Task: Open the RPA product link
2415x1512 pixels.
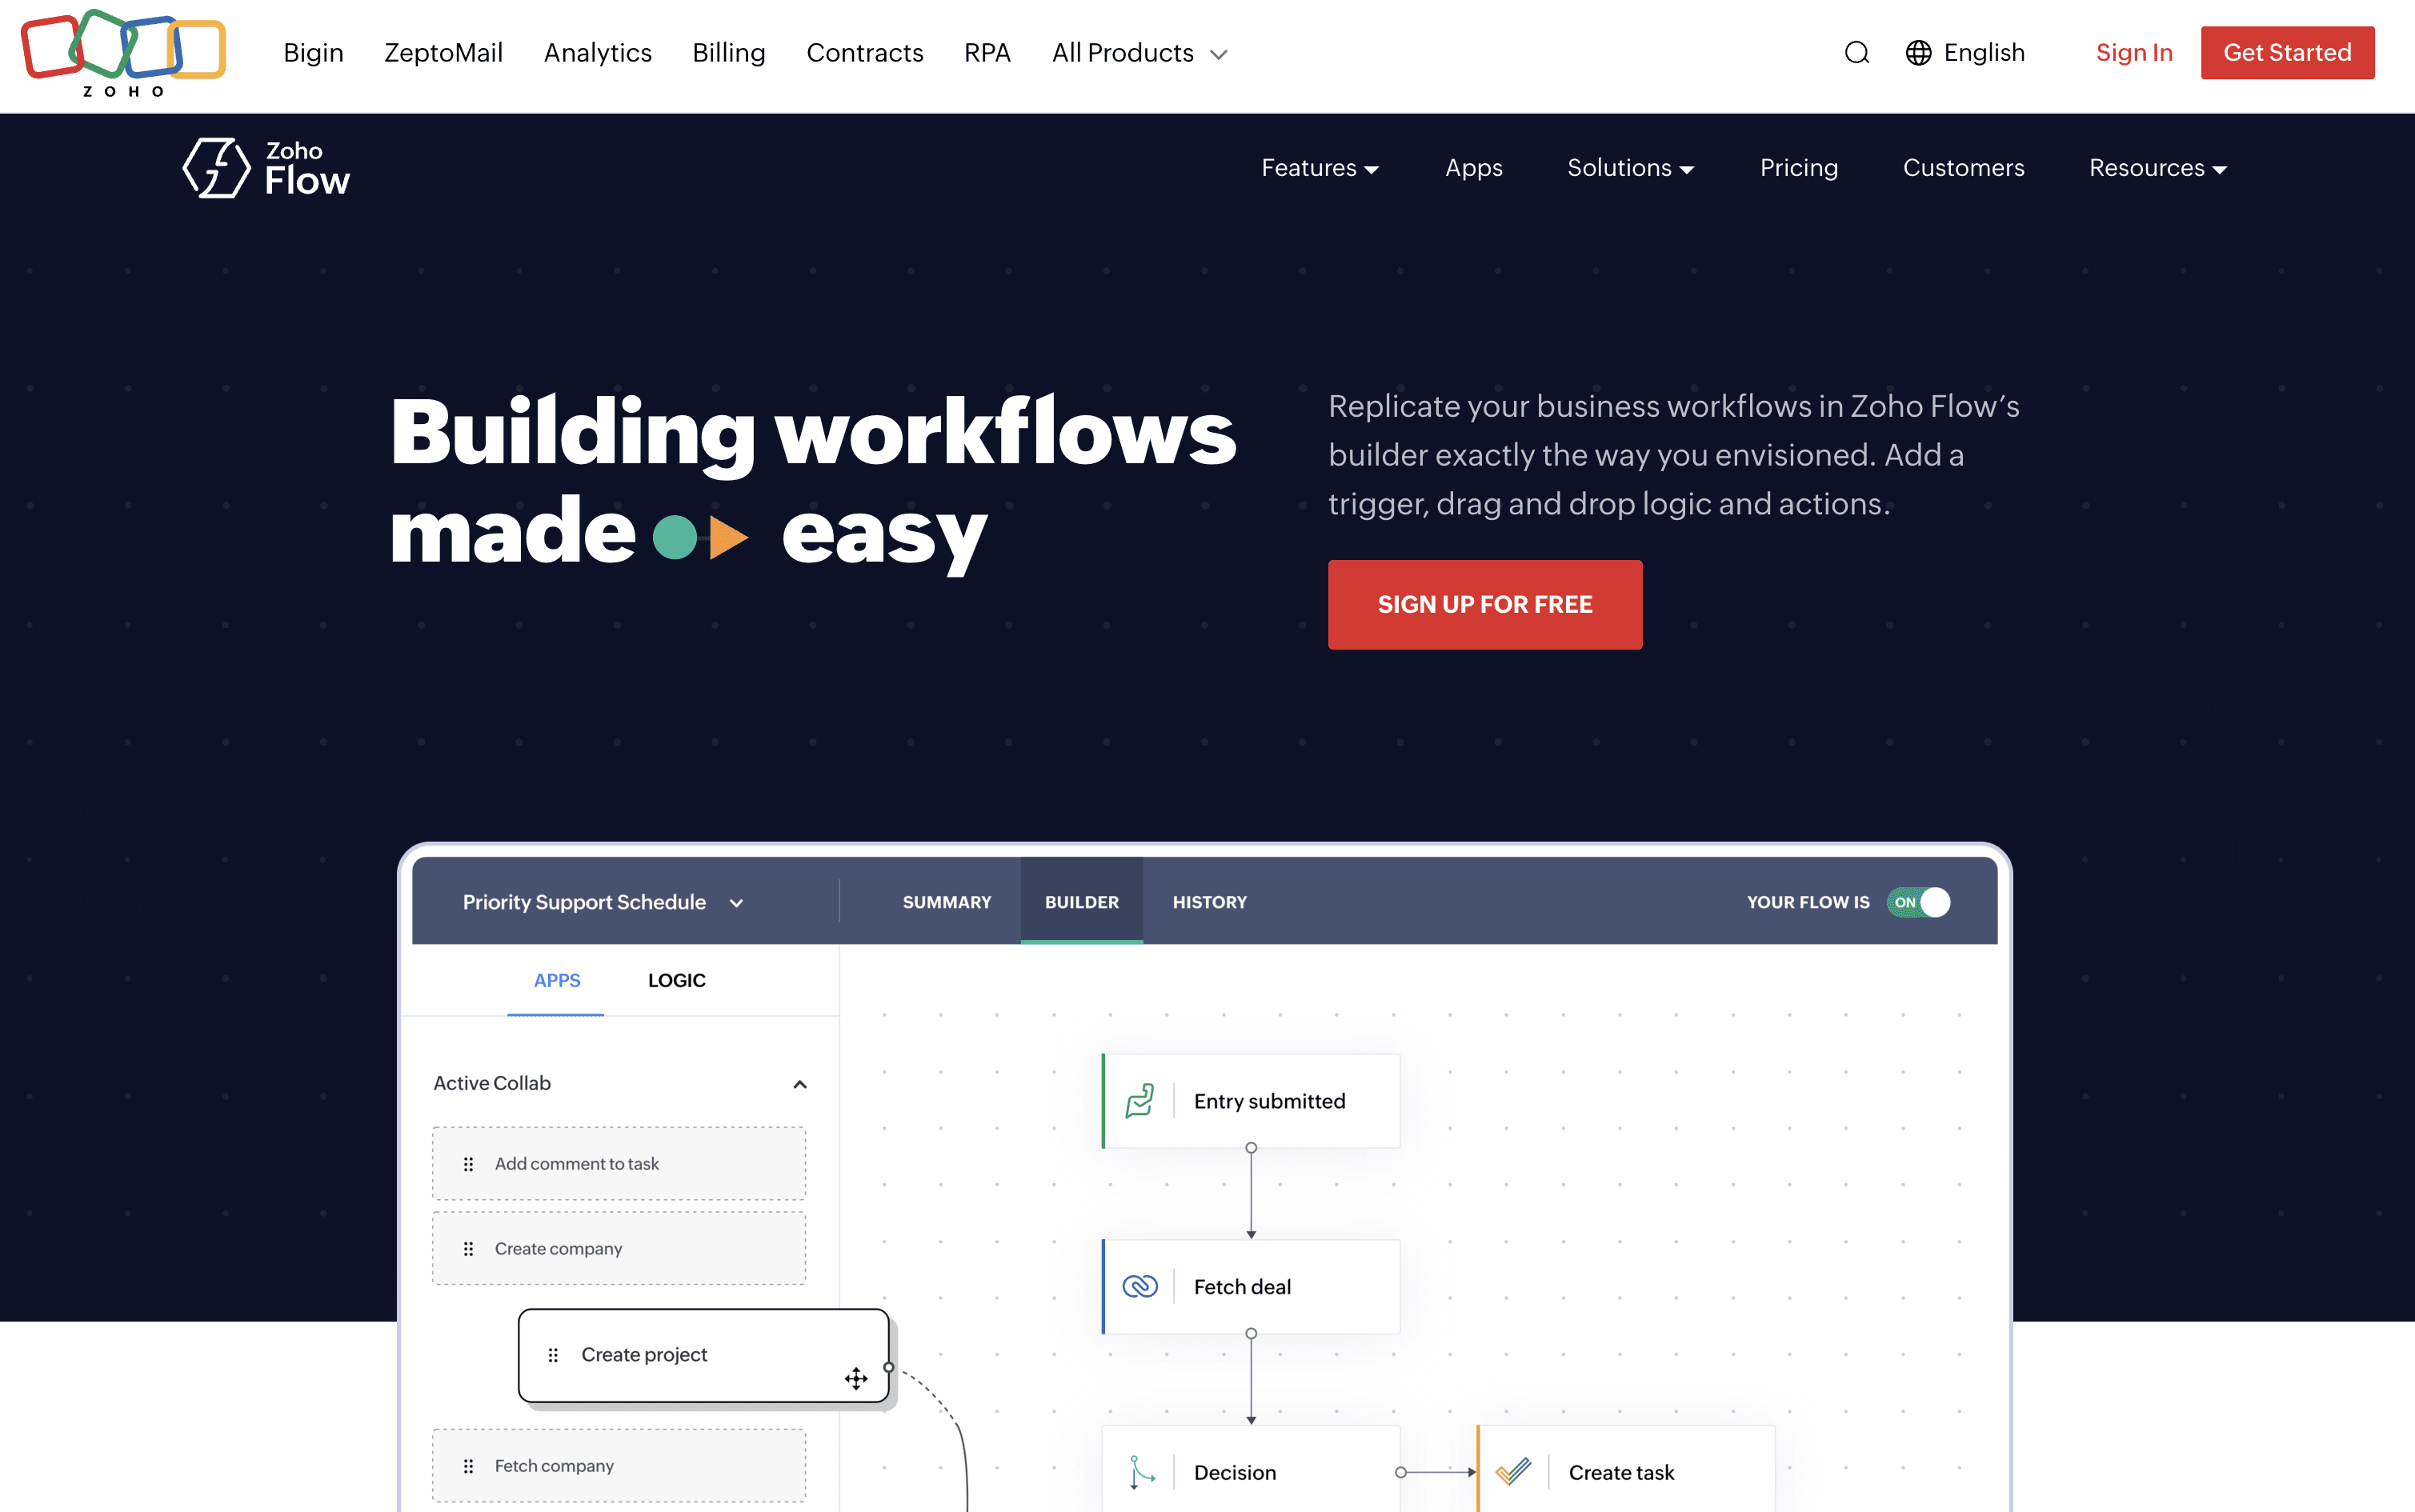Action: (x=988, y=53)
